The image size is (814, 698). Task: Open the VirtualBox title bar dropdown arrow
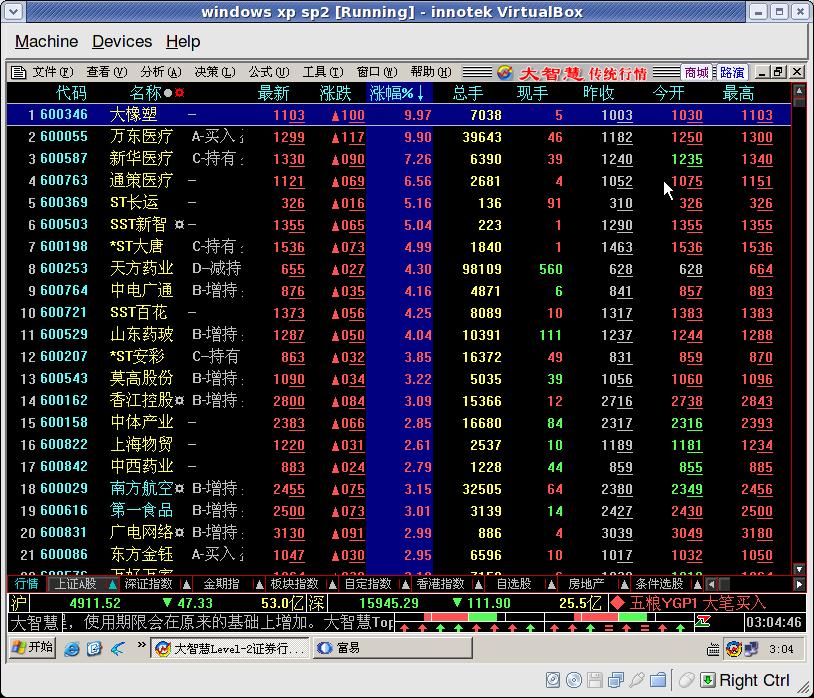click(x=12, y=11)
